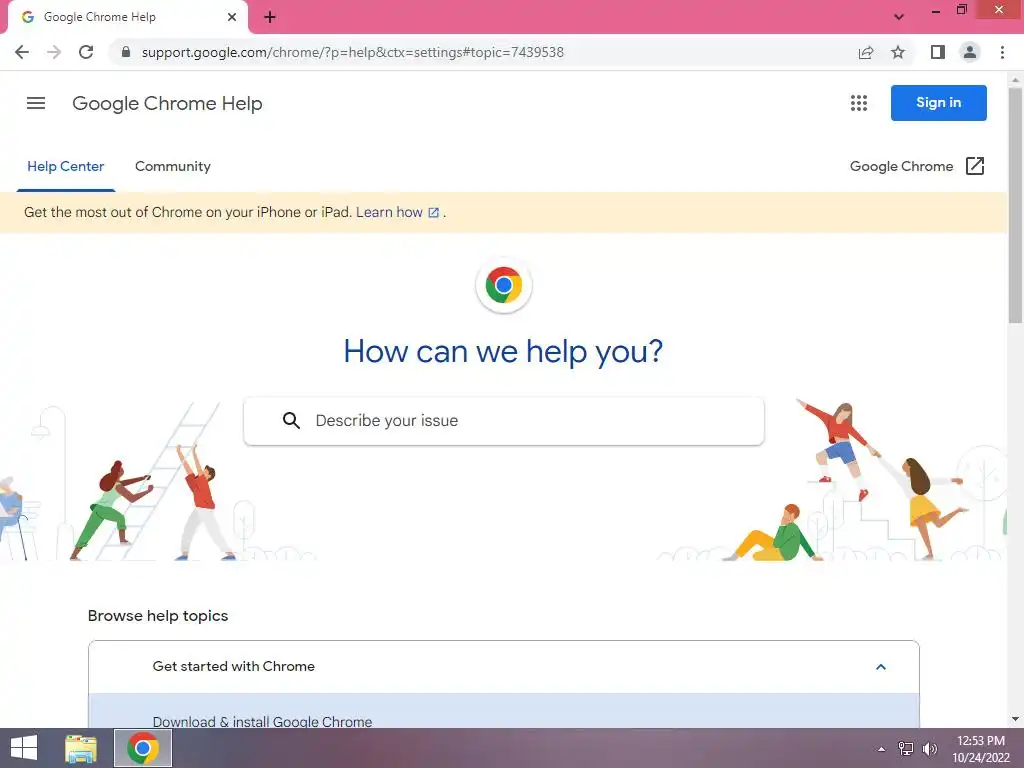Image resolution: width=1024 pixels, height=768 pixels.
Task: View site information lock icon
Action: (x=126, y=52)
